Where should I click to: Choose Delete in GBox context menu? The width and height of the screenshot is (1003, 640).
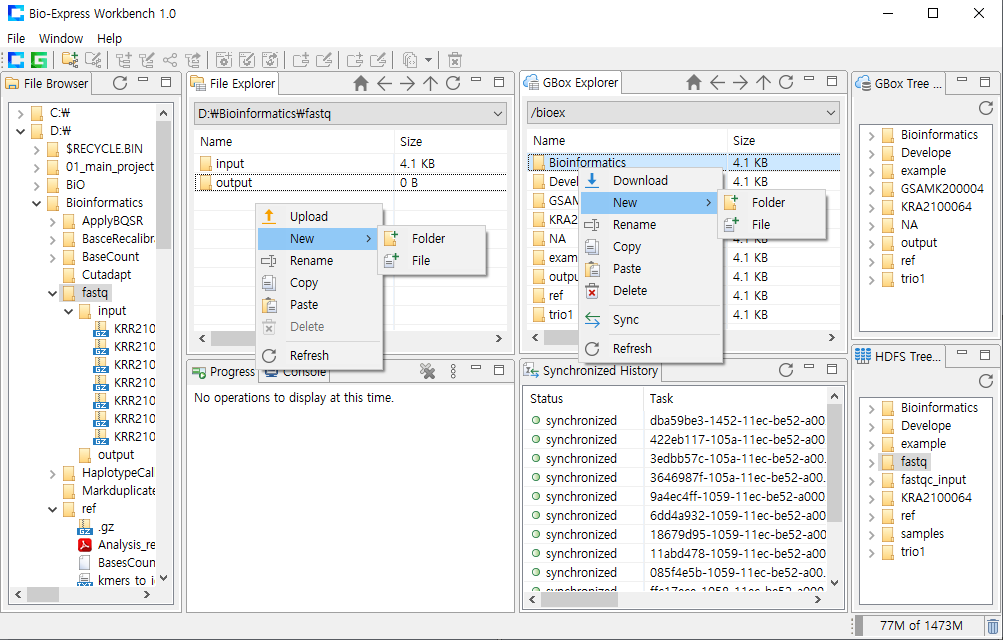pos(651,290)
